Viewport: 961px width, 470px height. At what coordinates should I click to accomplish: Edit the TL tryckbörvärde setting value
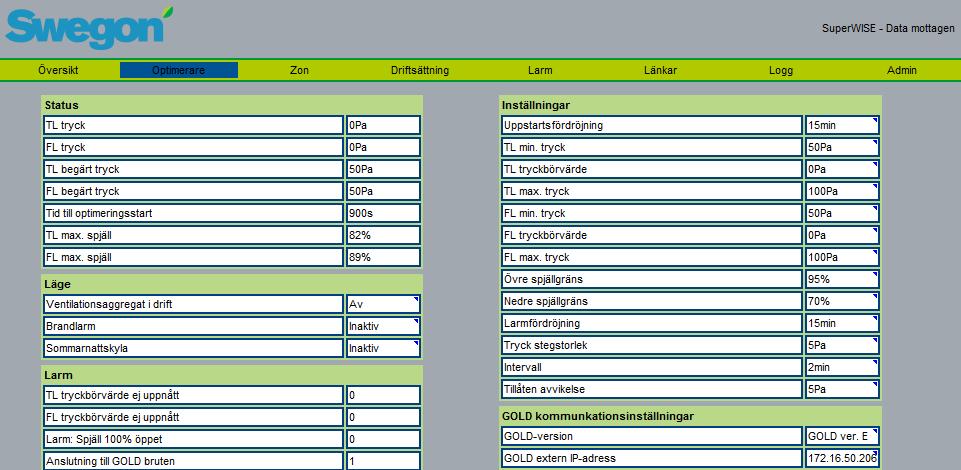coord(842,169)
